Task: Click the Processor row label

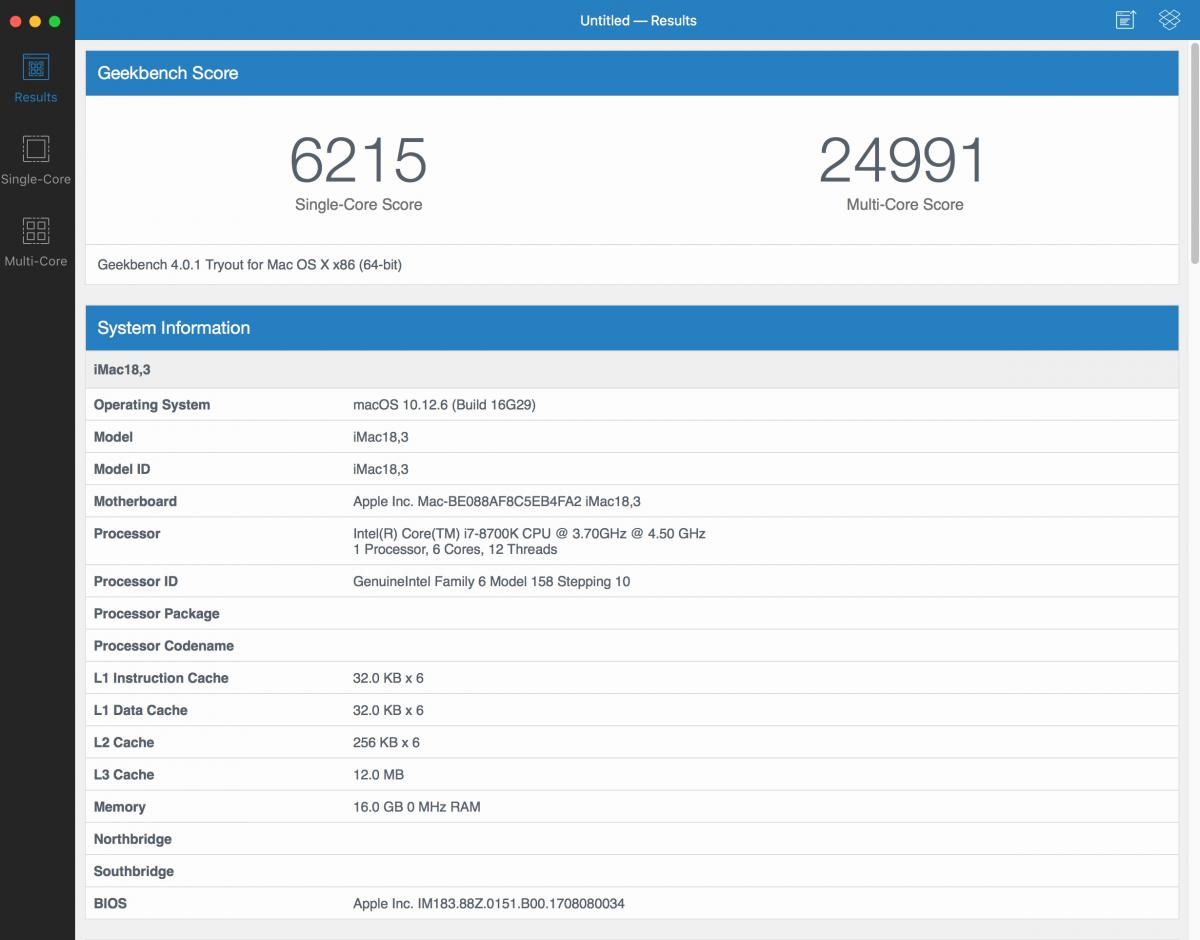Action: pos(127,533)
